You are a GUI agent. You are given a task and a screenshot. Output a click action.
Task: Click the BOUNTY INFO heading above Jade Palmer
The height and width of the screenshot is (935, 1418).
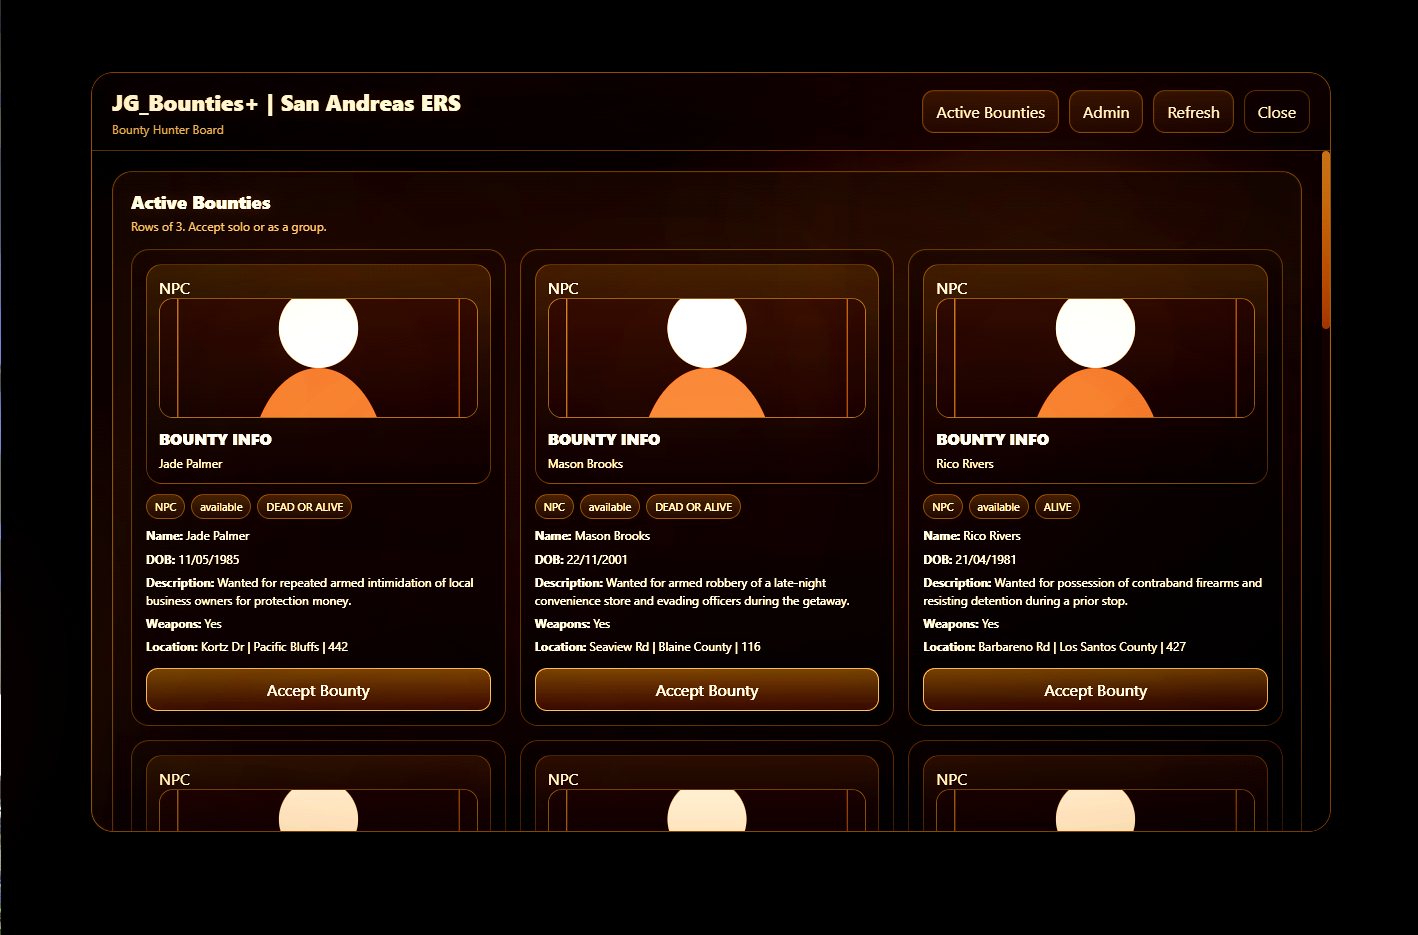click(215, 439)
